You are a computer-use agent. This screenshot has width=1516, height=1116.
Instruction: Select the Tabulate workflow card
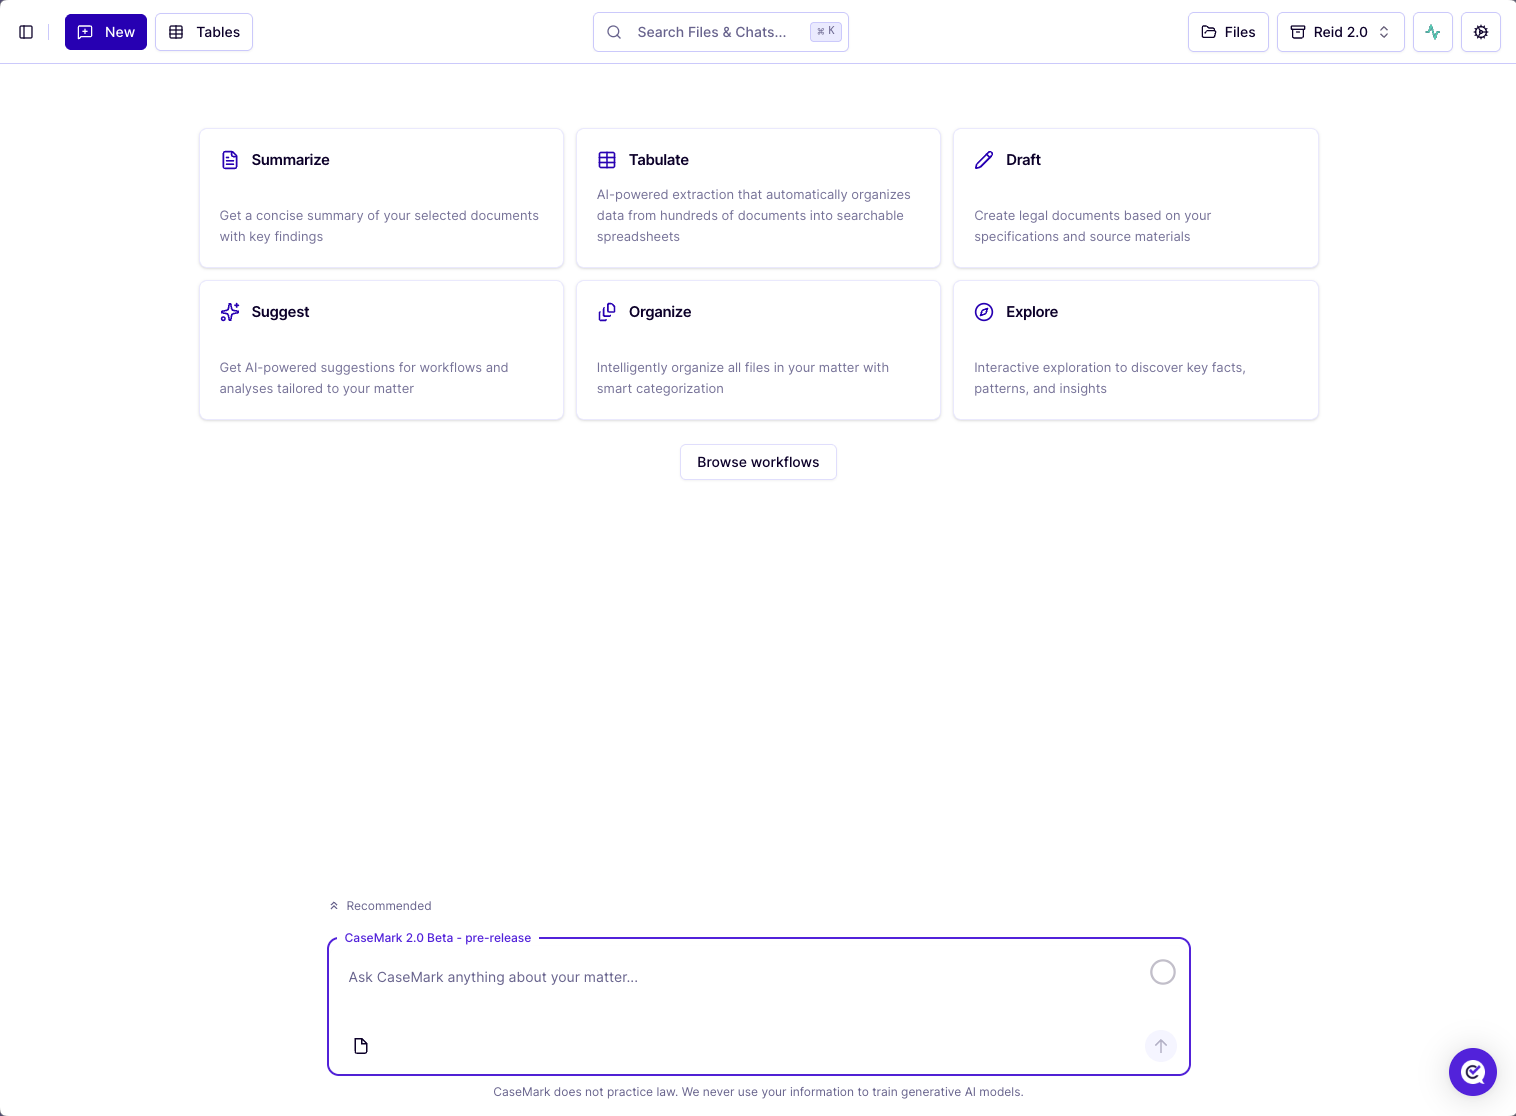click(758, 198)
